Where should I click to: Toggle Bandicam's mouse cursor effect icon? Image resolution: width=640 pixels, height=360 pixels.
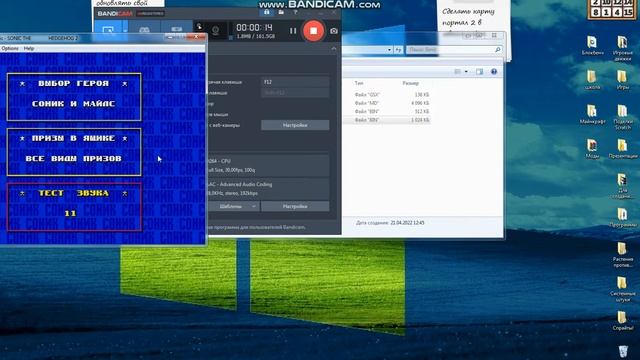point(200,28)
